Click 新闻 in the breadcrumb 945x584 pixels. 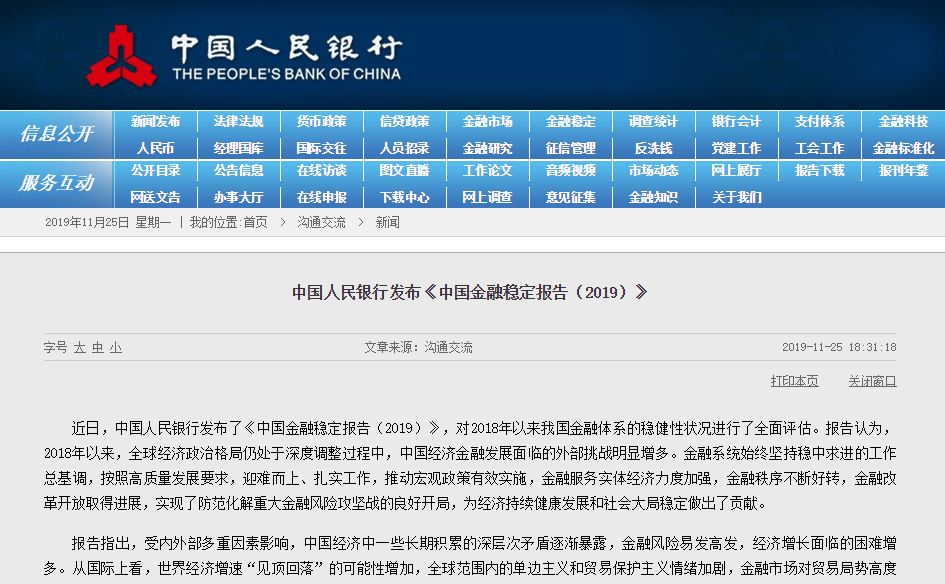388,222
